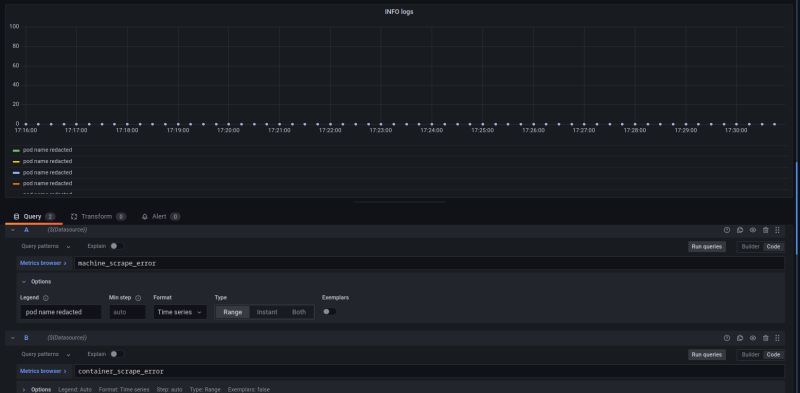This screenshot has width=800, height=393.
Task: Open the Format Time series dropdown
Action: point(180,312)
